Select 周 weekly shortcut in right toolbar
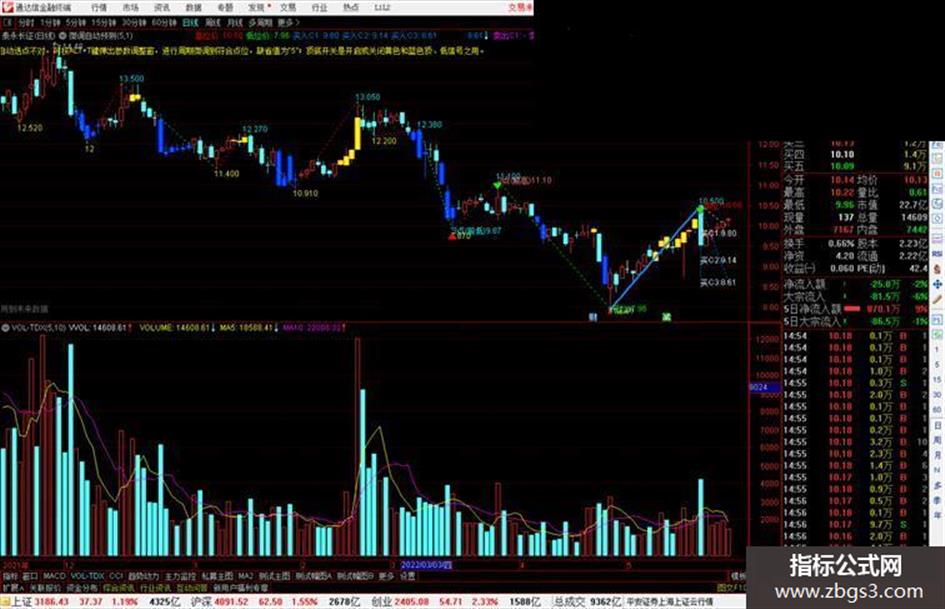The height and width of the screenshot is (609, 945). 937,440
